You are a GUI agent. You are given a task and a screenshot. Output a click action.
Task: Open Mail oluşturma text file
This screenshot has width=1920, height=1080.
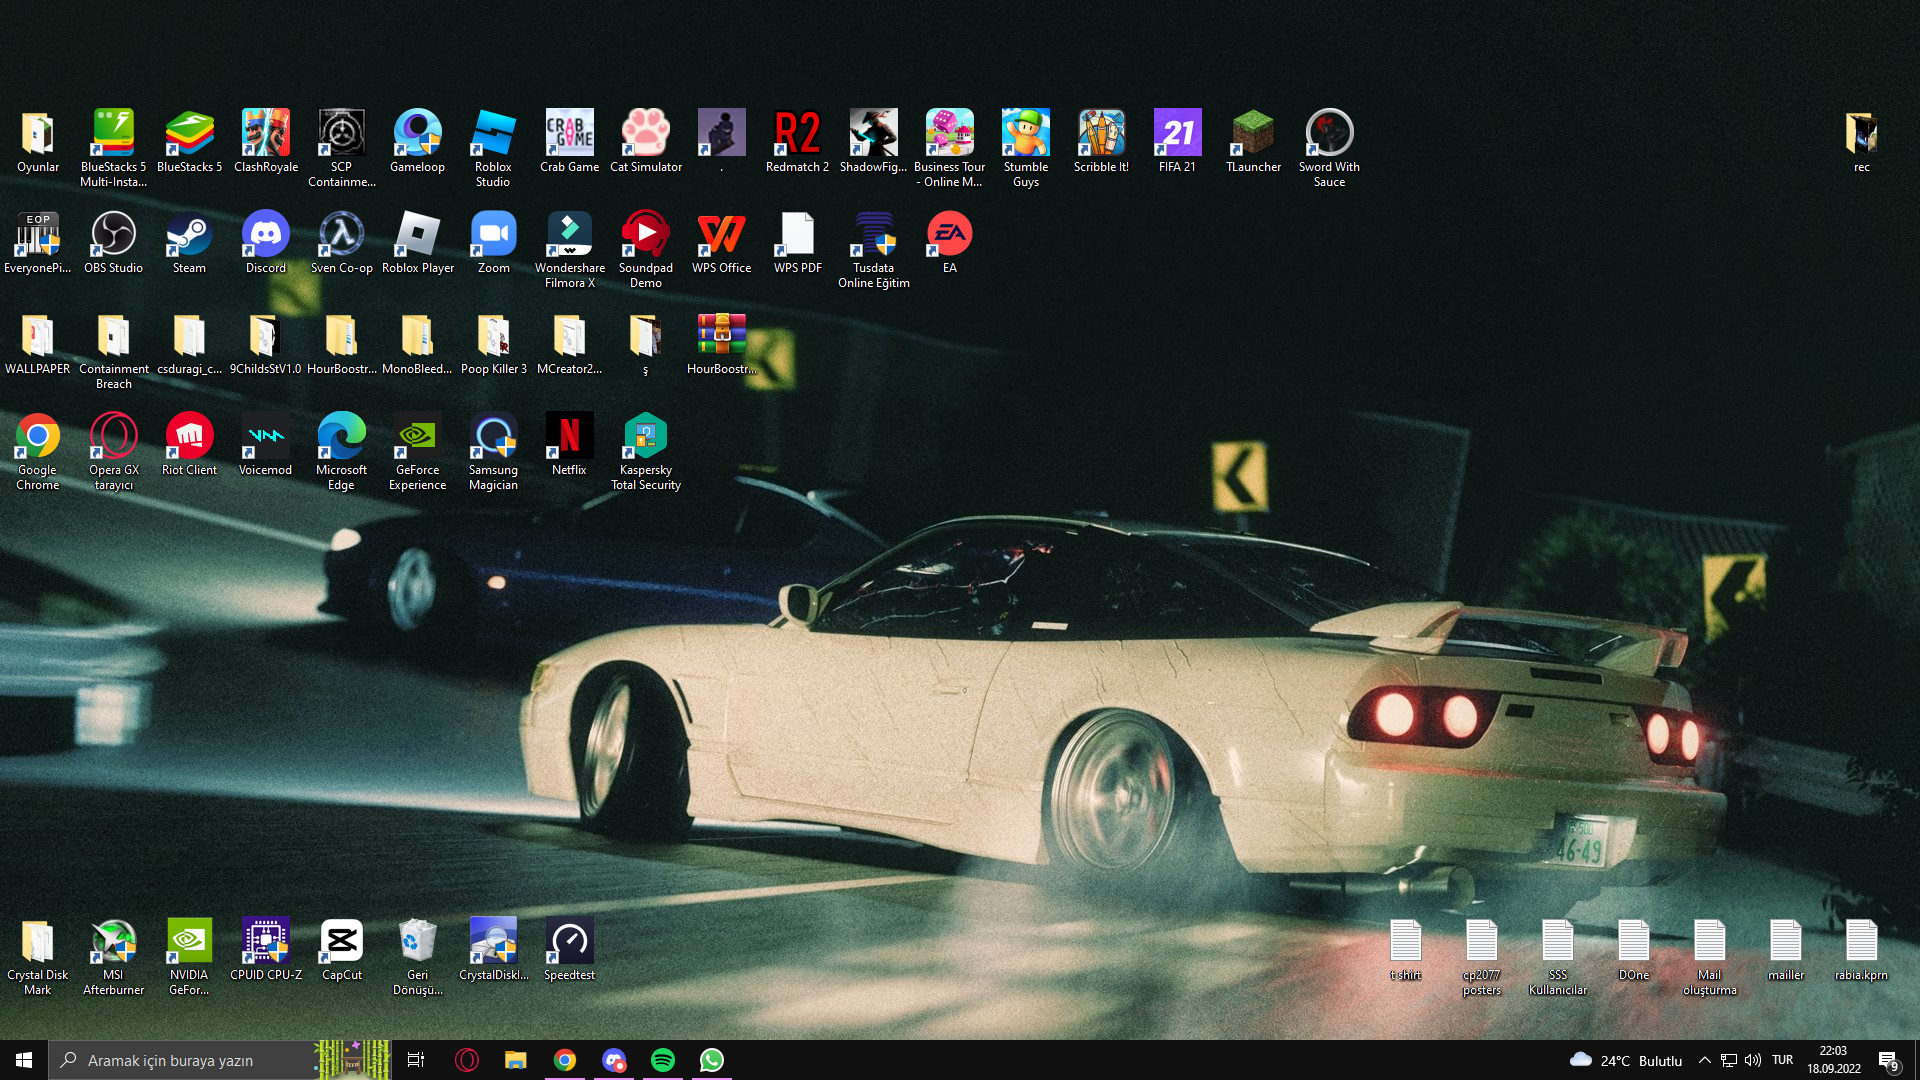coord(1709,956)
